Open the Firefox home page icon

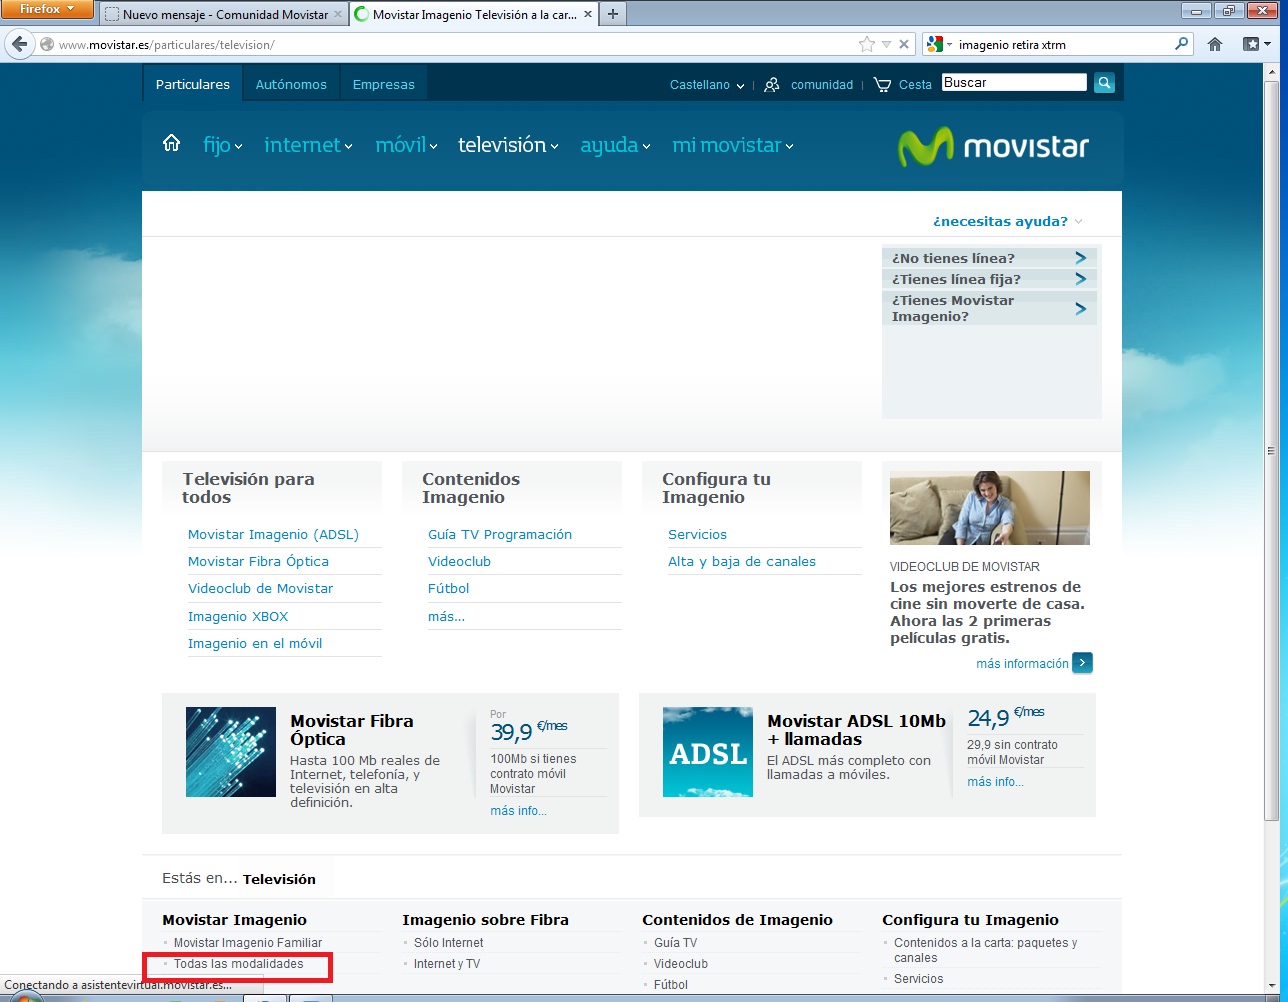click(x=1215, y=44)
